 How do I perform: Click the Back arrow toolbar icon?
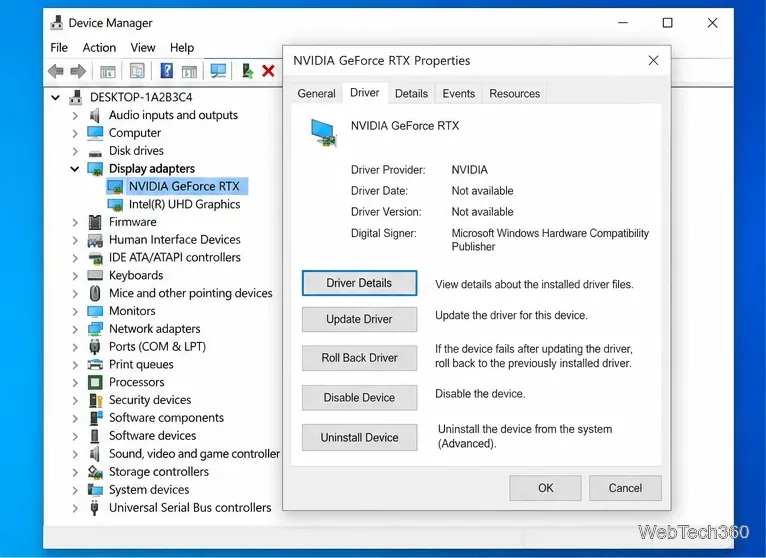point(56,71)
